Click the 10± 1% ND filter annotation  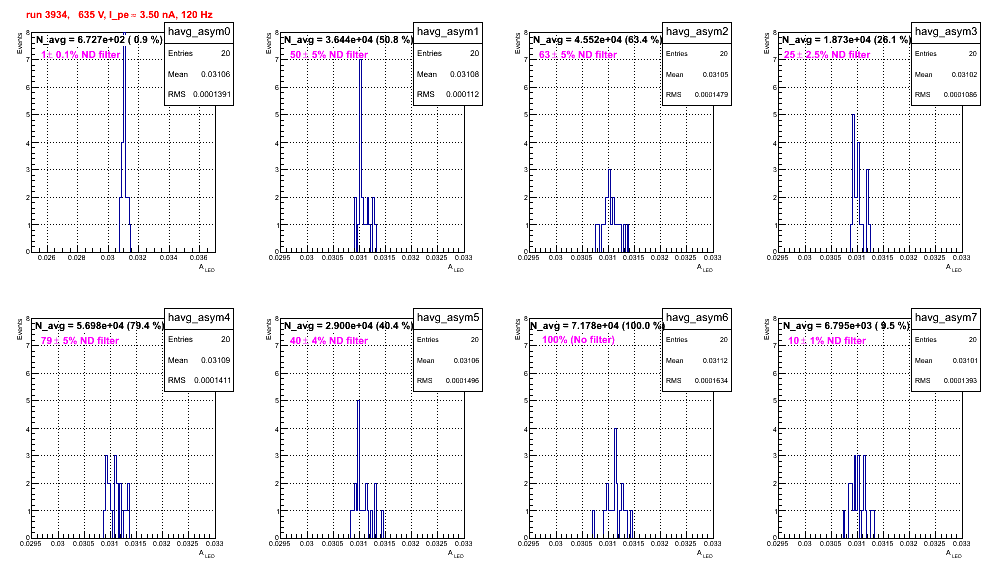point(827,341)
